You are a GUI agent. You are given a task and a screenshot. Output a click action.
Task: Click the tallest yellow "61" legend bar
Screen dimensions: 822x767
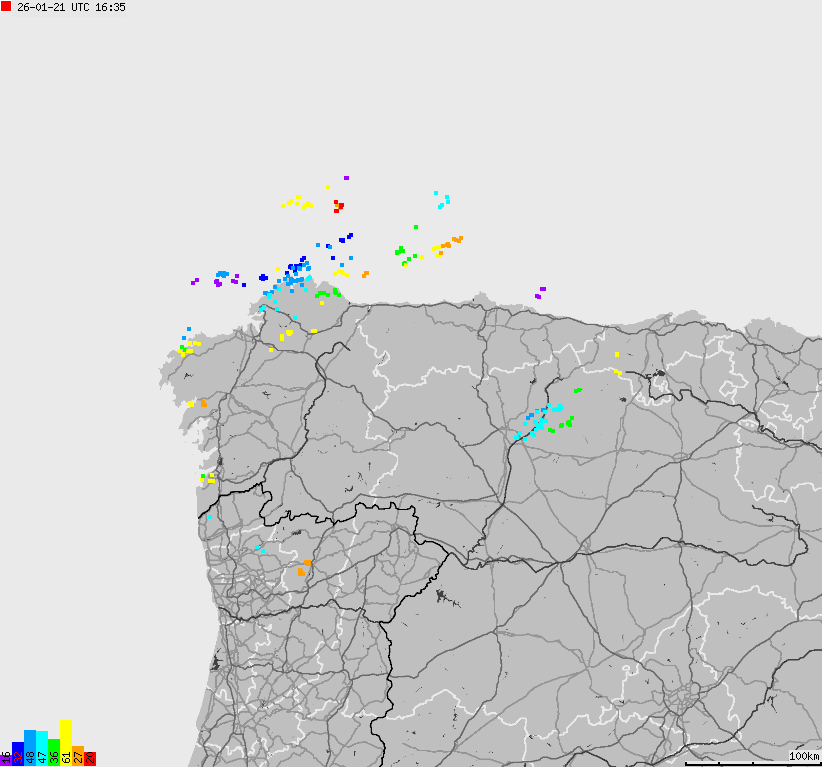pos(65,745)
